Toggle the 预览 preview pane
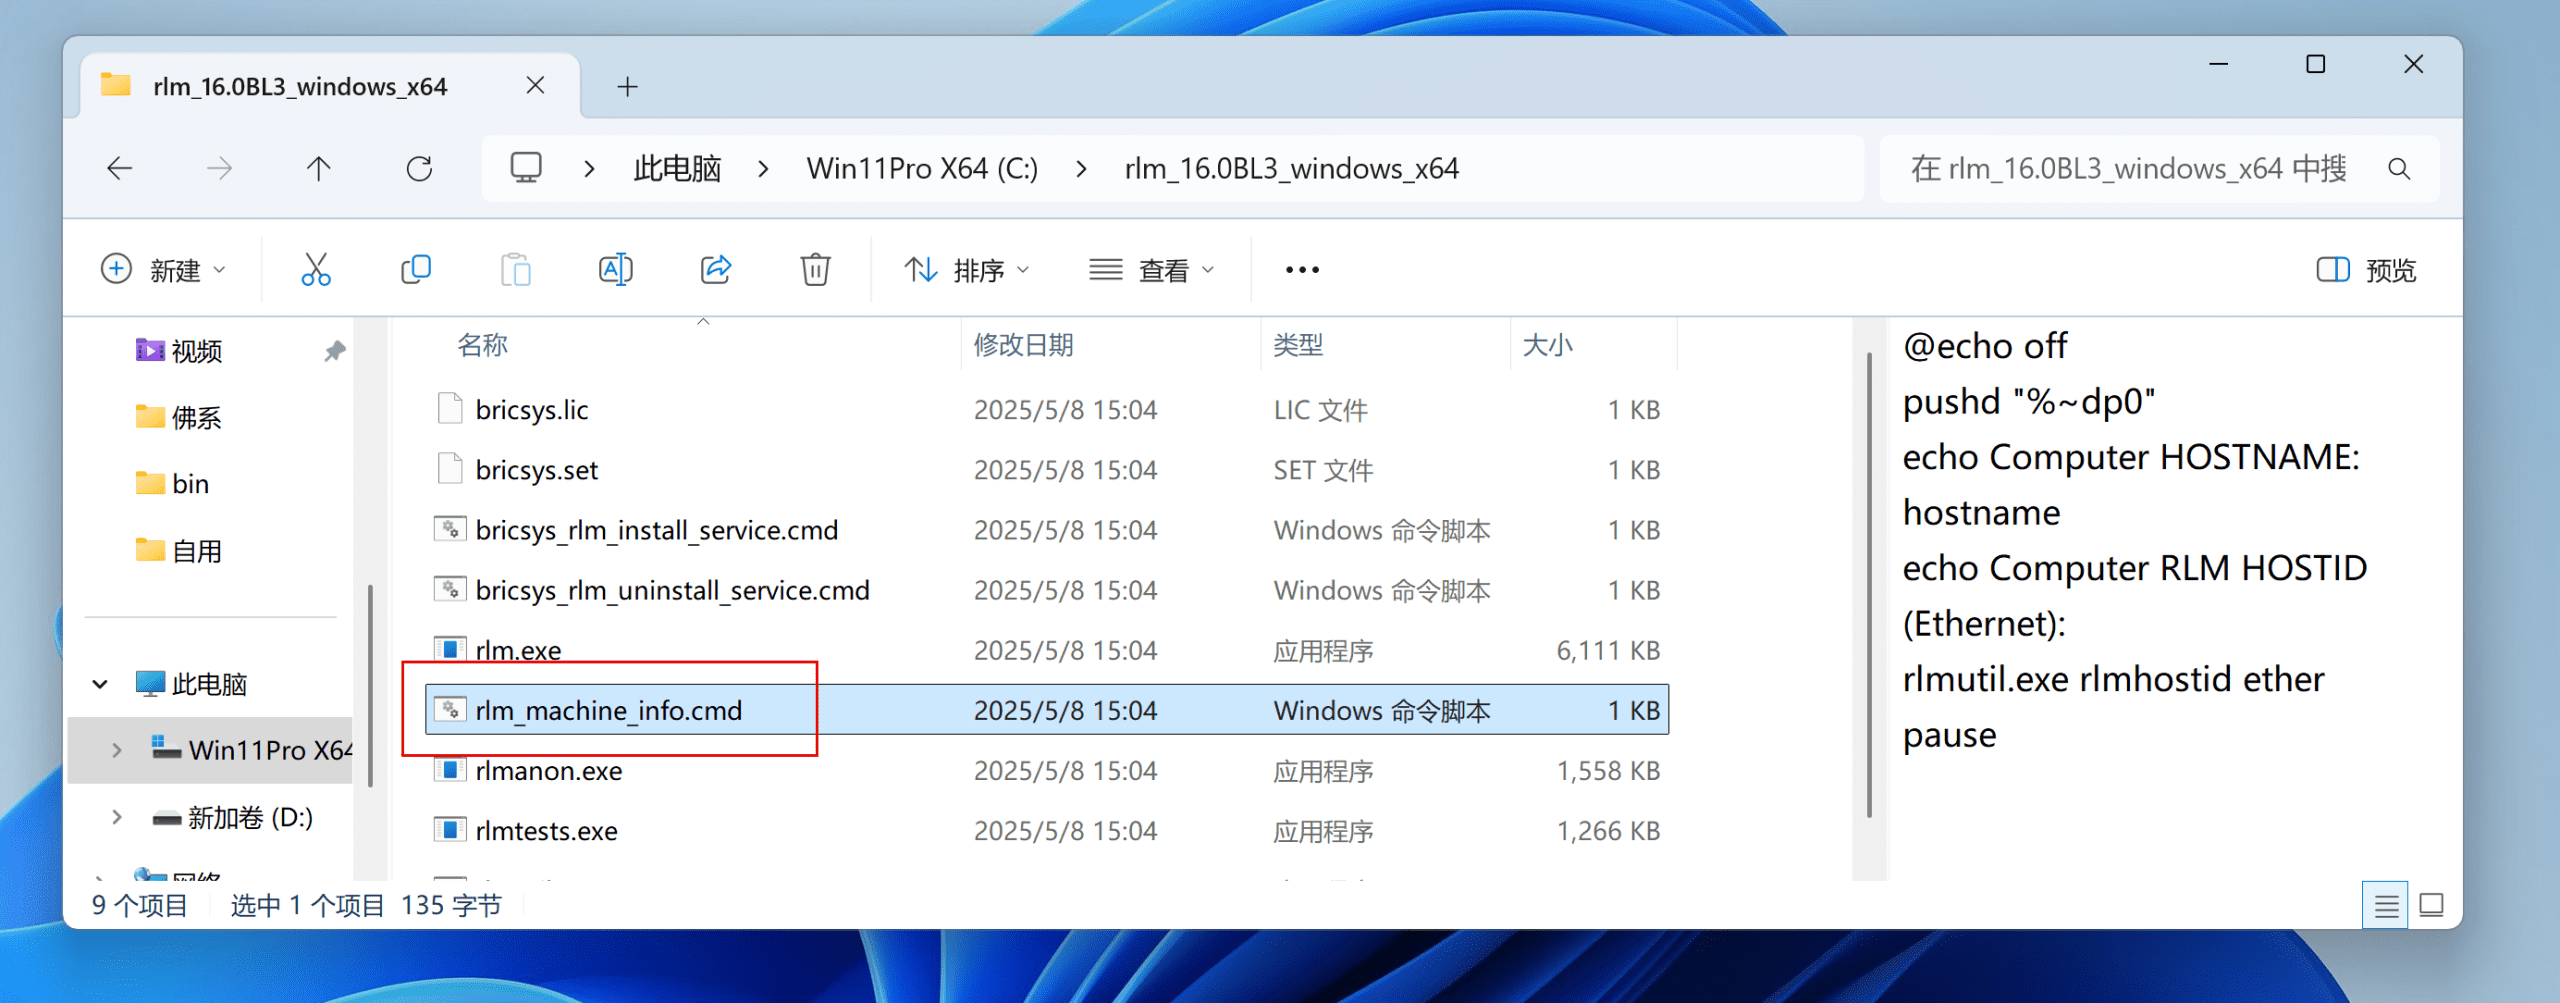 pos(2366,270)
